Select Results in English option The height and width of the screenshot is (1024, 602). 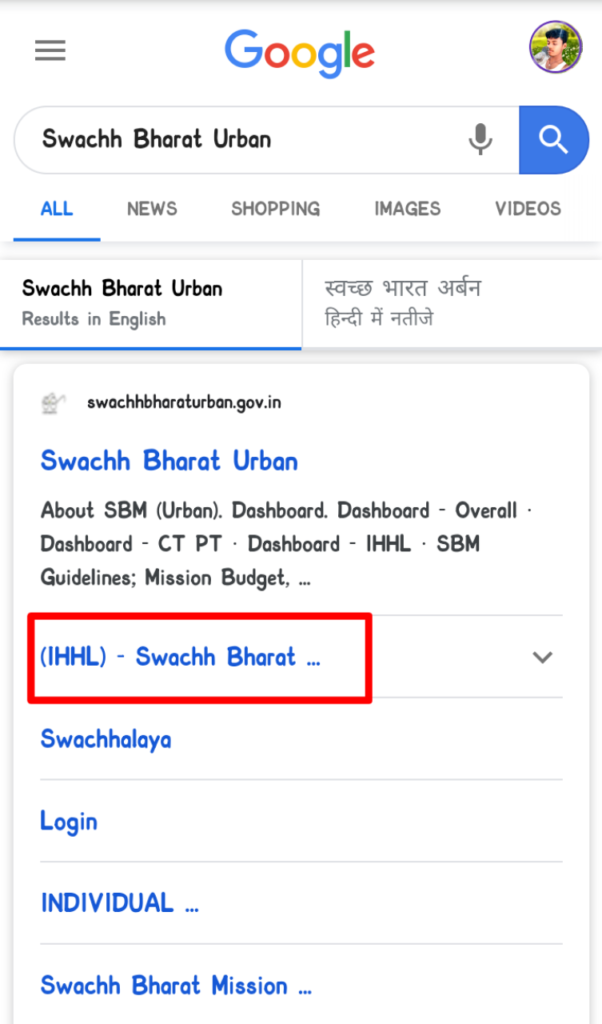point(150,303)
